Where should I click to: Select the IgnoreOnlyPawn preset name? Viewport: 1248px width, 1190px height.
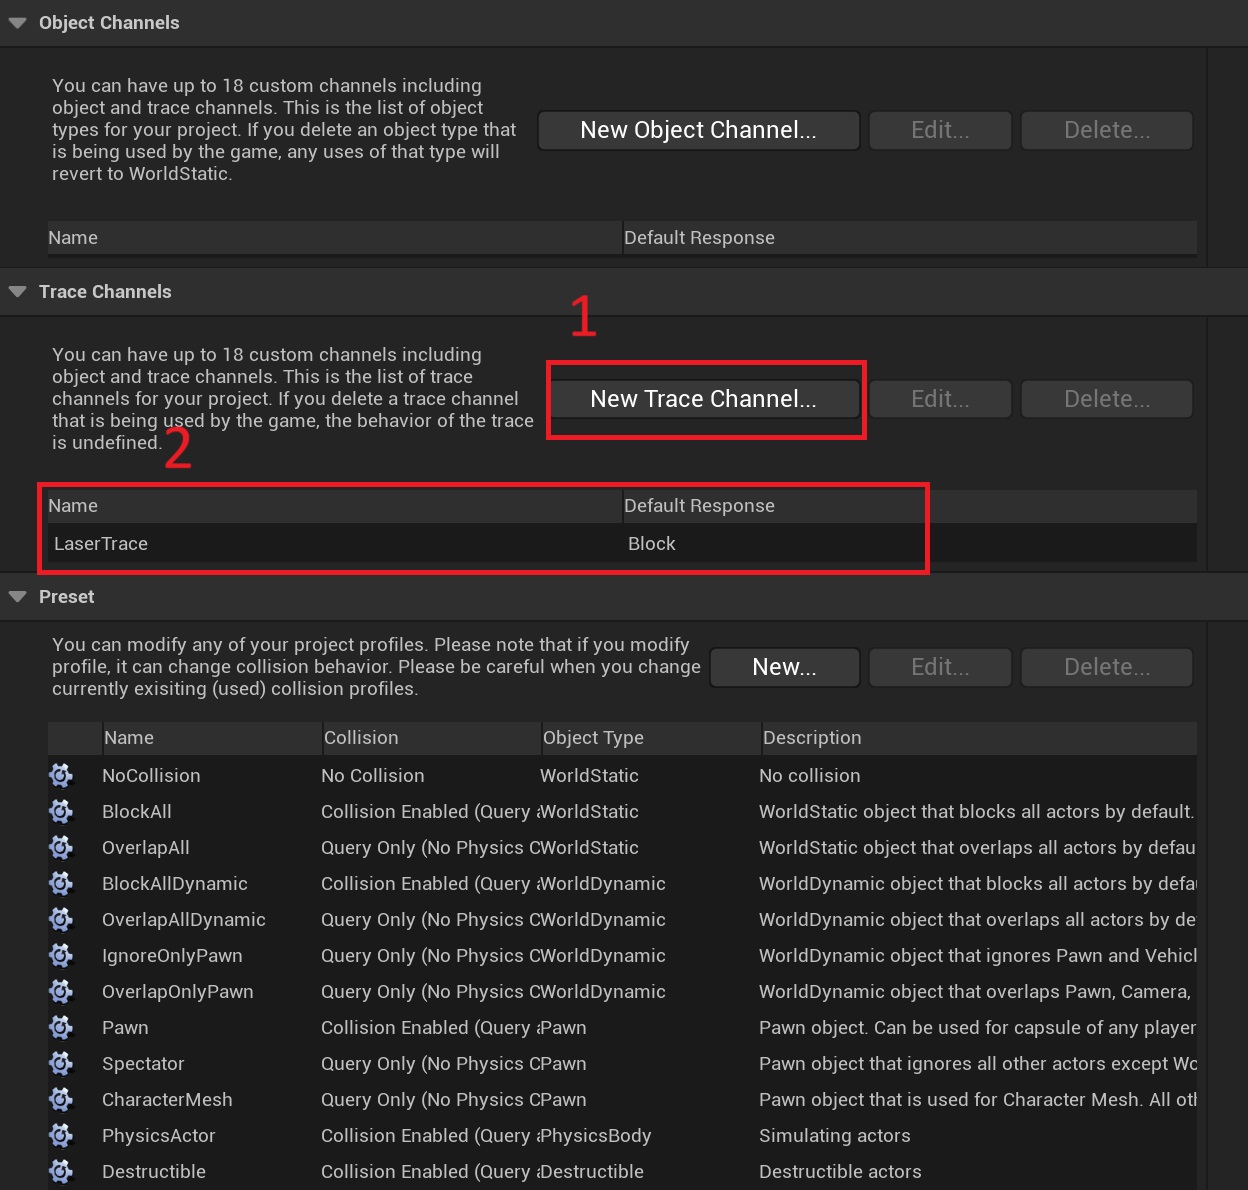[x=172, y=956]
